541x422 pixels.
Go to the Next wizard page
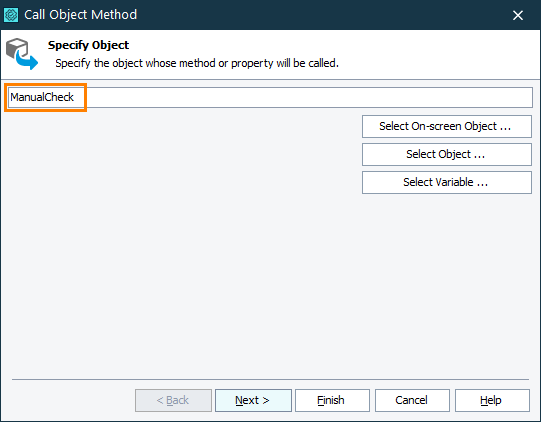point(253,400)
